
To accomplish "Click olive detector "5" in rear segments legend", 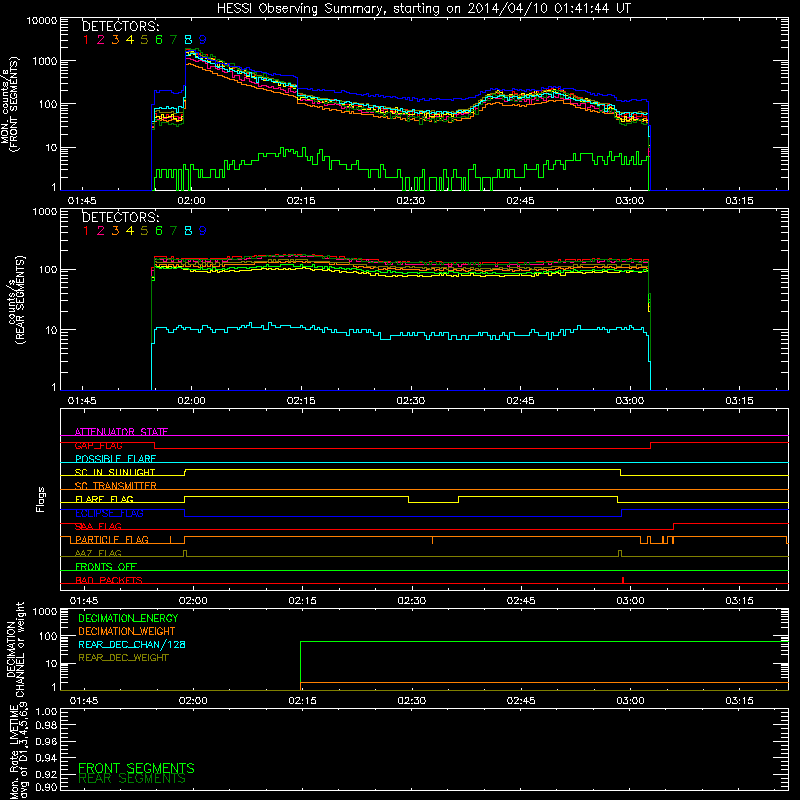I will (x=144, y=231).
